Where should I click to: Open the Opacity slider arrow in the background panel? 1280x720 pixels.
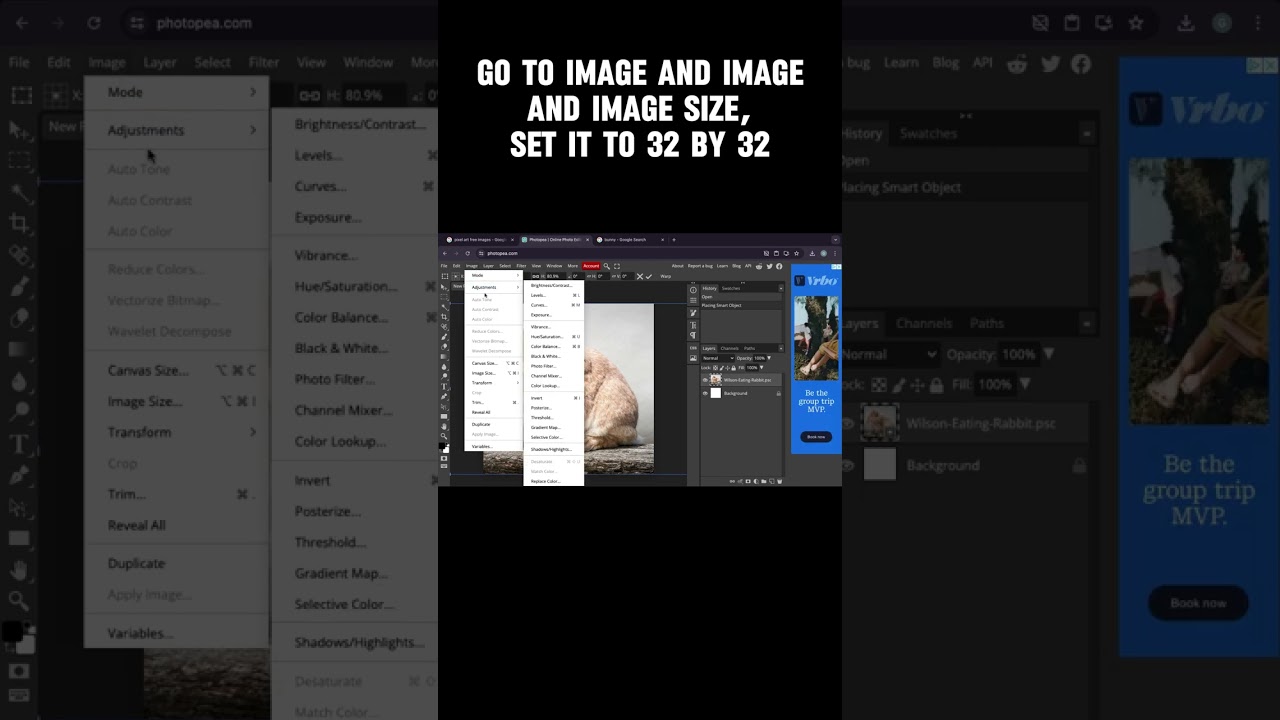point(1049,354)
